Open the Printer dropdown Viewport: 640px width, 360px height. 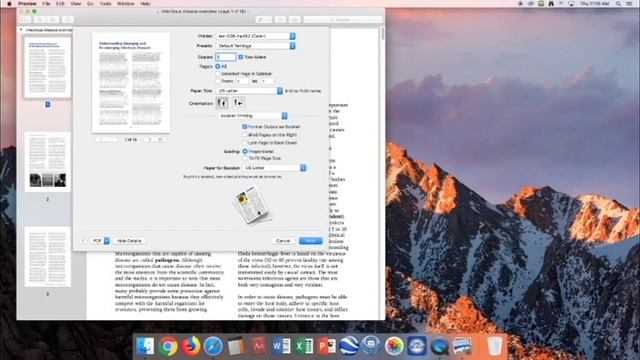pos(256,36)
